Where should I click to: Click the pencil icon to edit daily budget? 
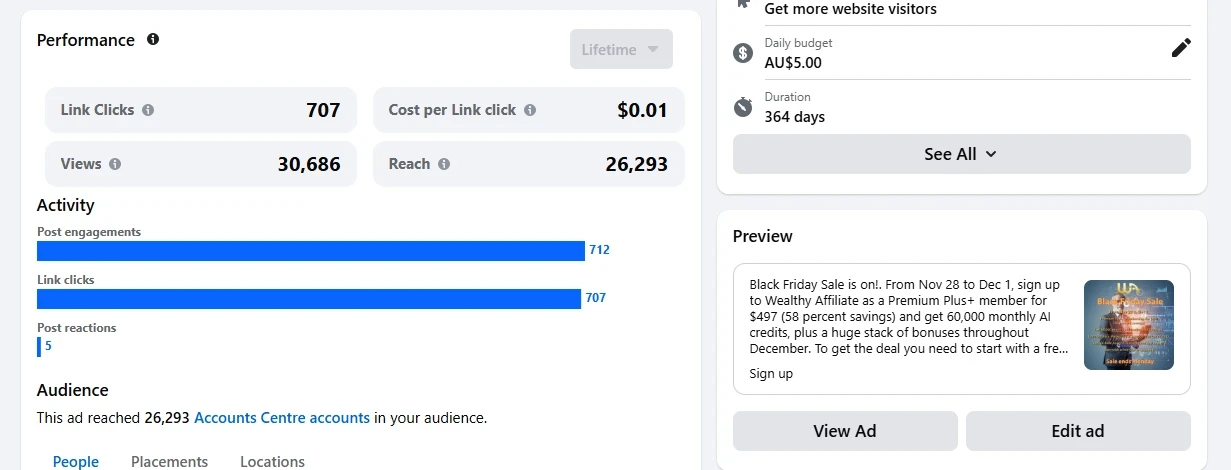(1181, 48)
